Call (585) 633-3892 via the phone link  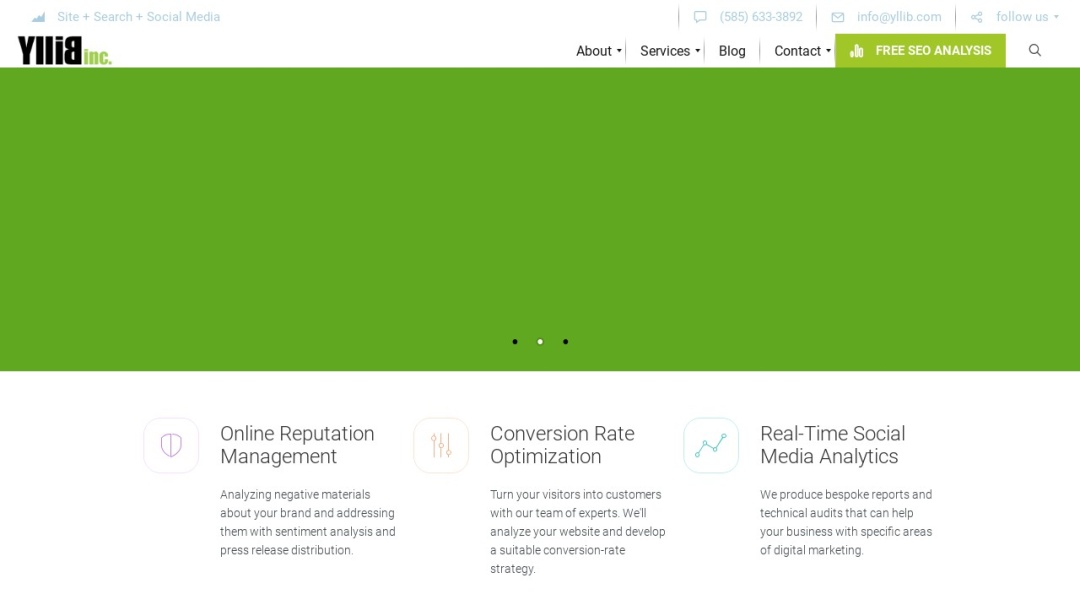pos(760,16)
